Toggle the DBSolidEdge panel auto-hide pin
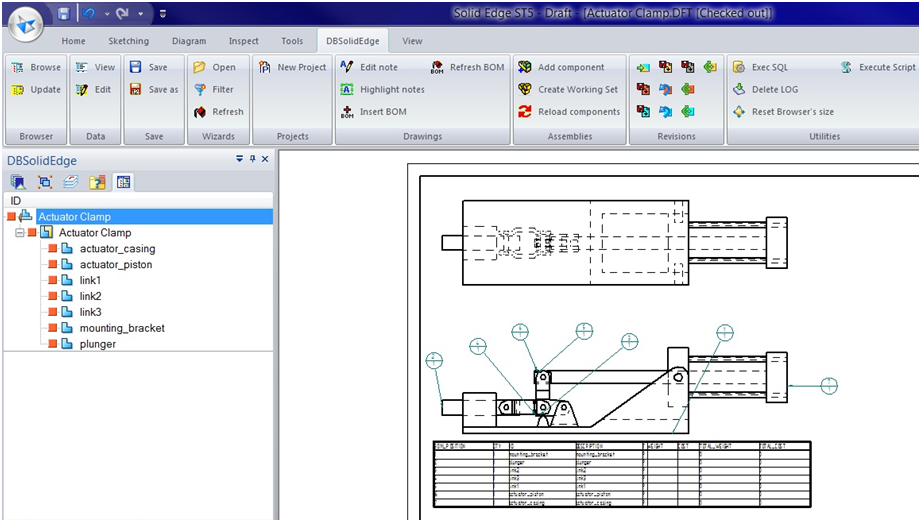The width and height of the screenshot is (920, 523). click(253, 159)
